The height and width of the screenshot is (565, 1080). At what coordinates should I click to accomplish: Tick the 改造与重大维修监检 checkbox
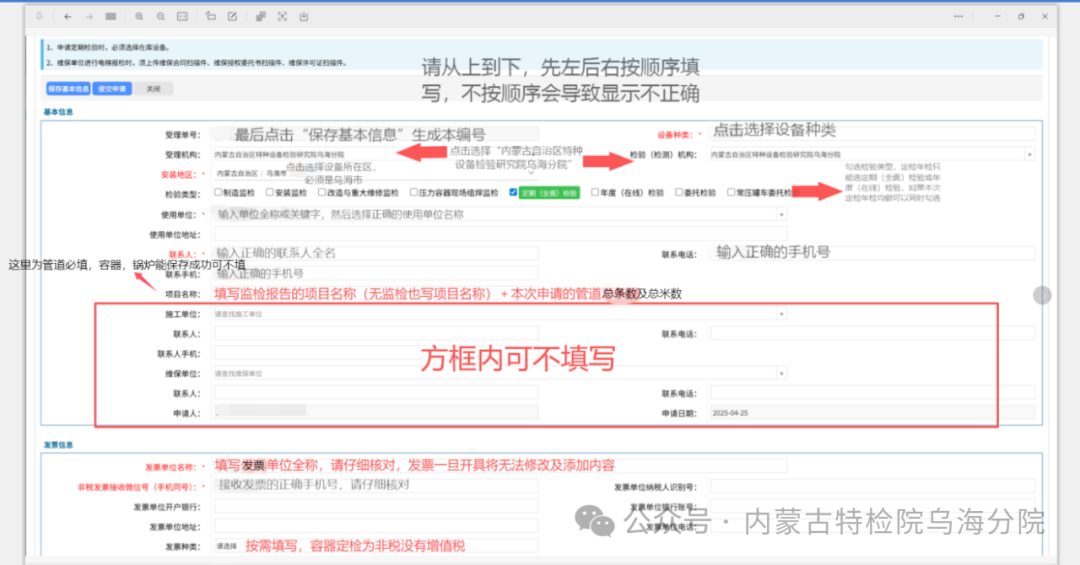pos(322,192)
